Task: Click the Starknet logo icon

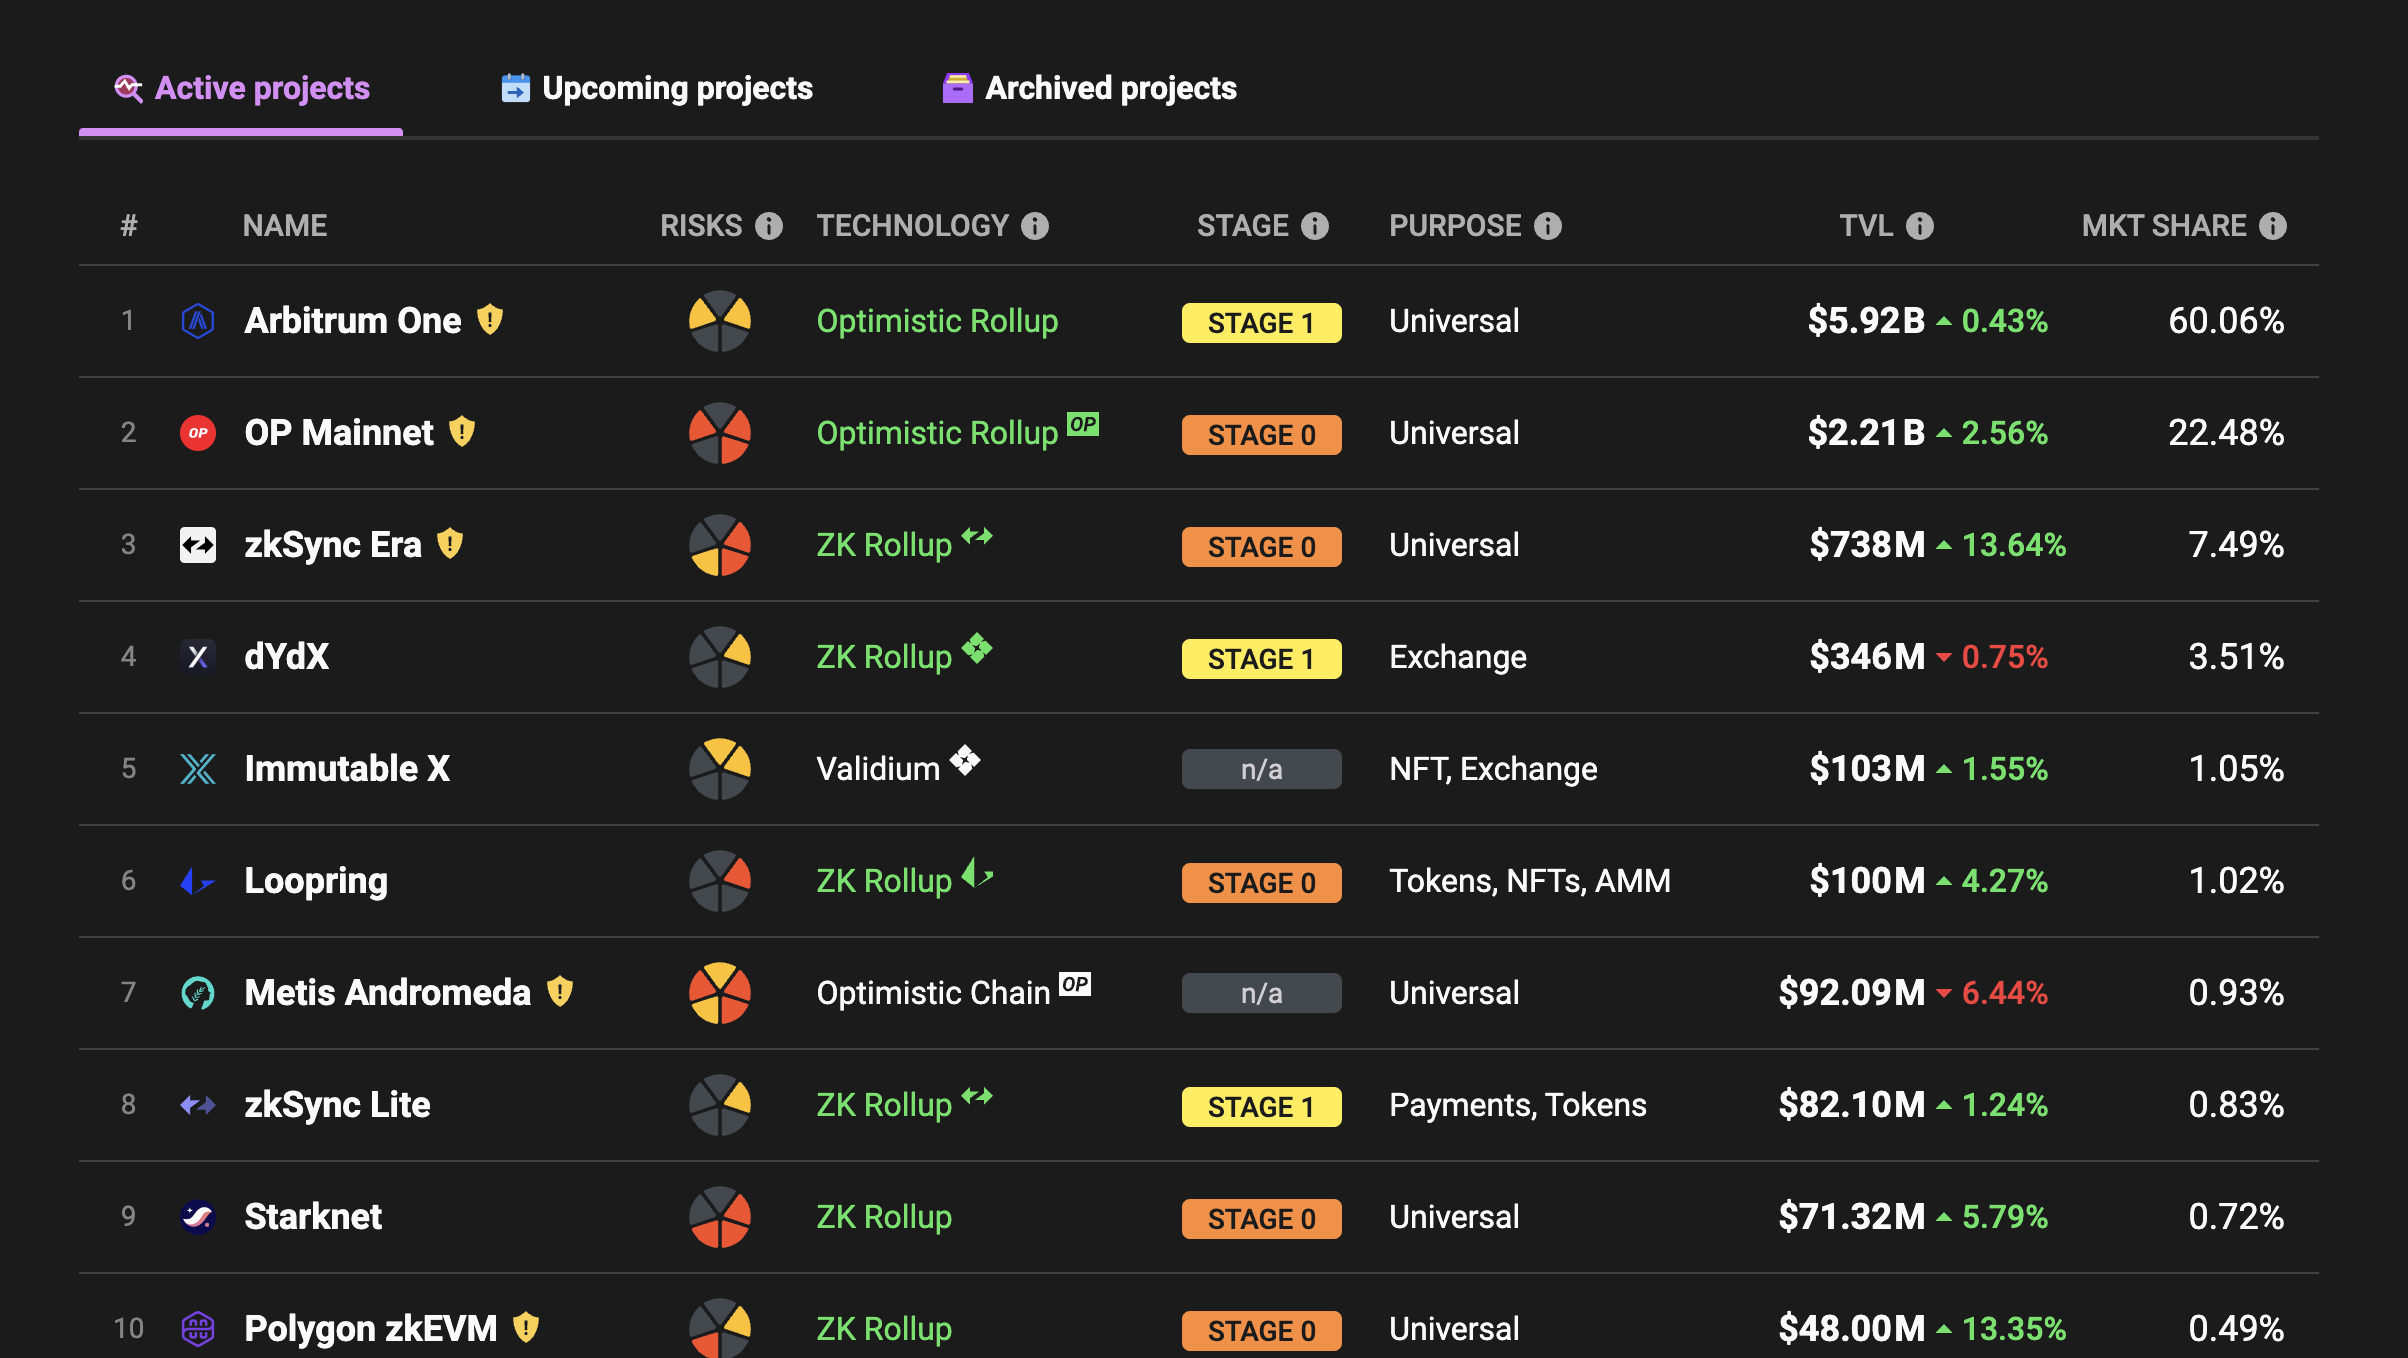Action: (x=198, y=1217)
